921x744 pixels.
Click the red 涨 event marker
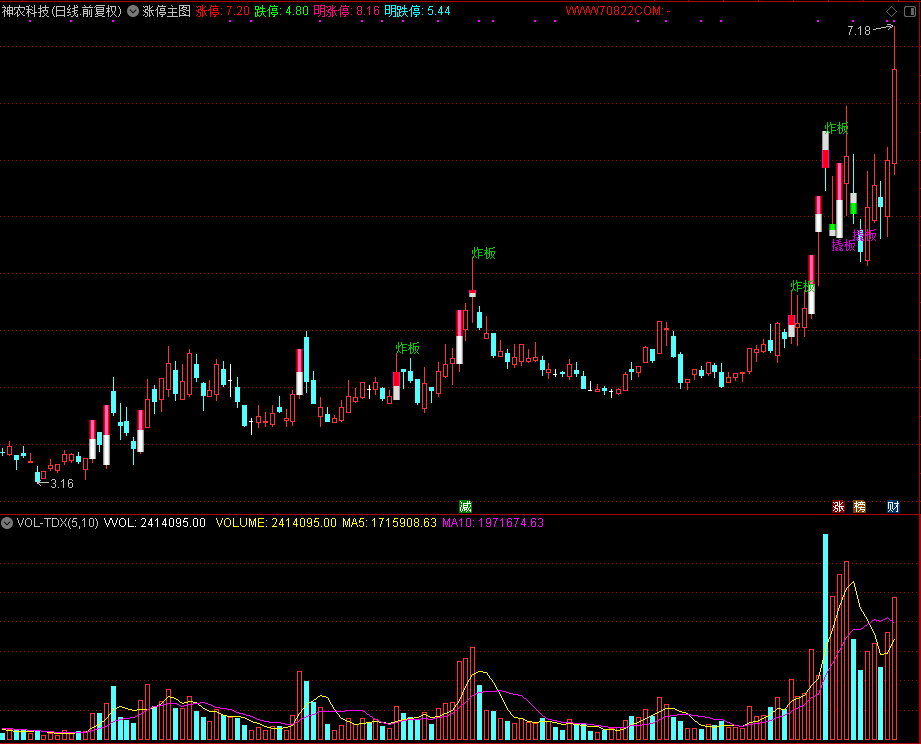tap(838, 506)
